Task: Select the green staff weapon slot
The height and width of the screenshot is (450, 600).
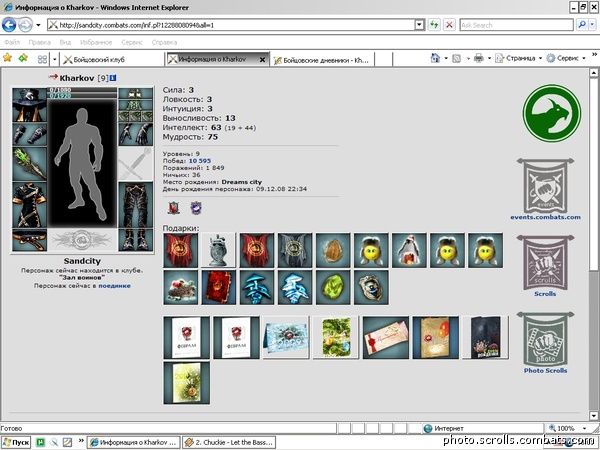Action: [x=29, y=164]
